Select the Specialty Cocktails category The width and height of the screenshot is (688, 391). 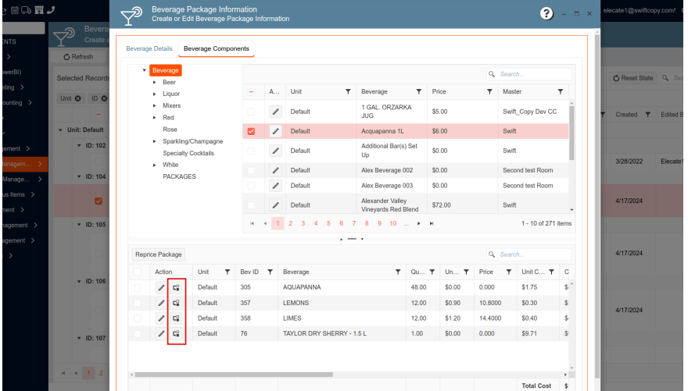pyautogui.click(x=188, y=153)
